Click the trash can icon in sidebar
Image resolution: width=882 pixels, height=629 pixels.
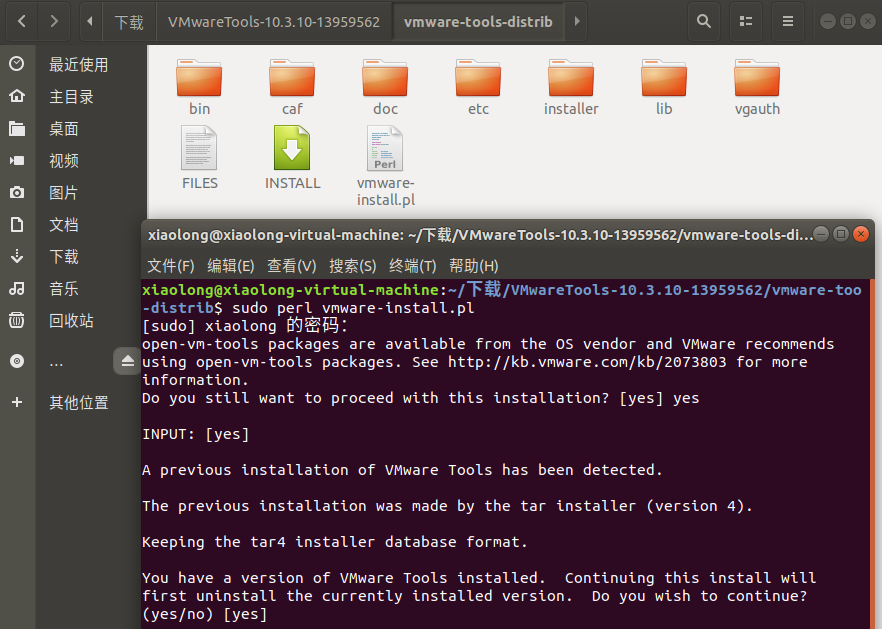pyautogui.click(x=17, y=321)
